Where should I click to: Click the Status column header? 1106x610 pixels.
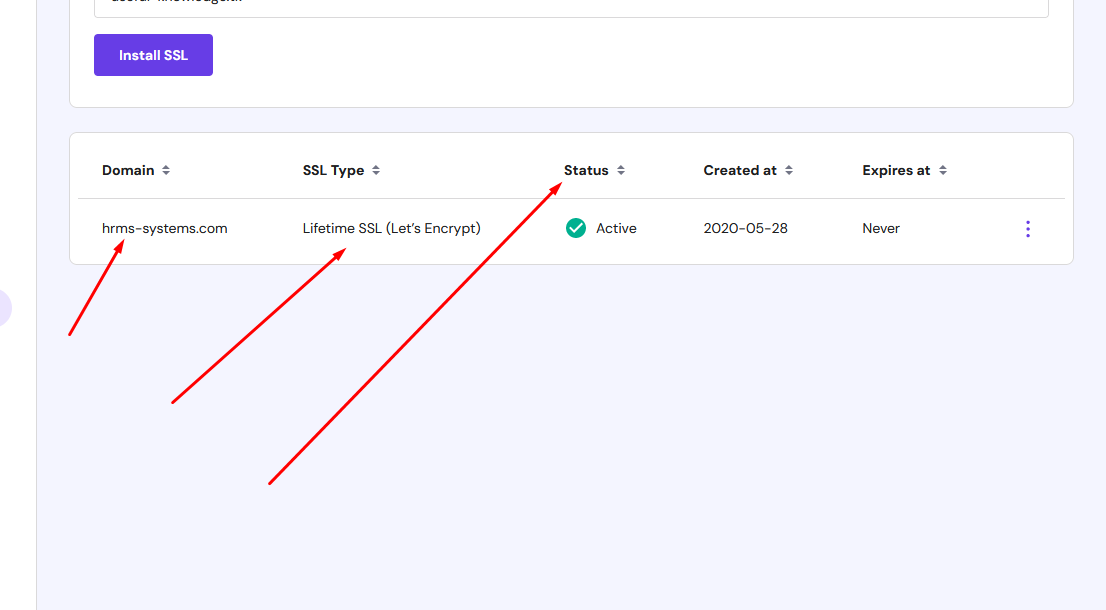585,170
